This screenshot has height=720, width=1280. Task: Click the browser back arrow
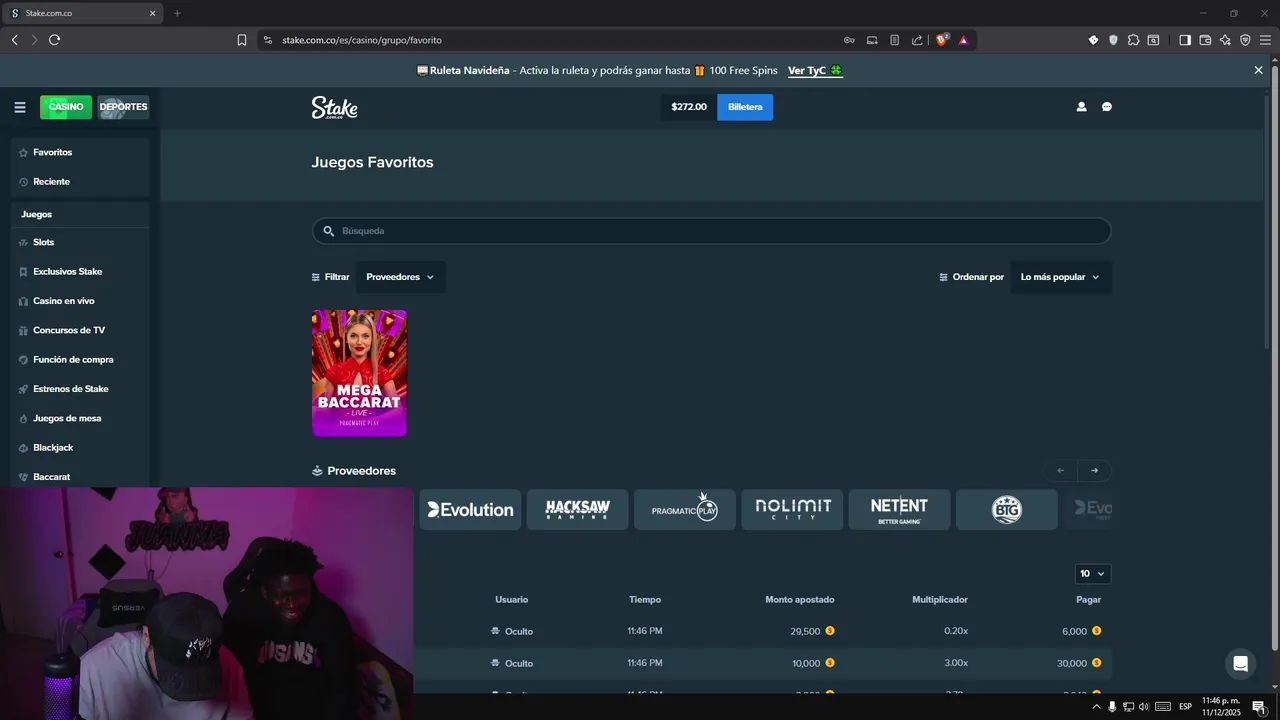[x=14, y=40]
